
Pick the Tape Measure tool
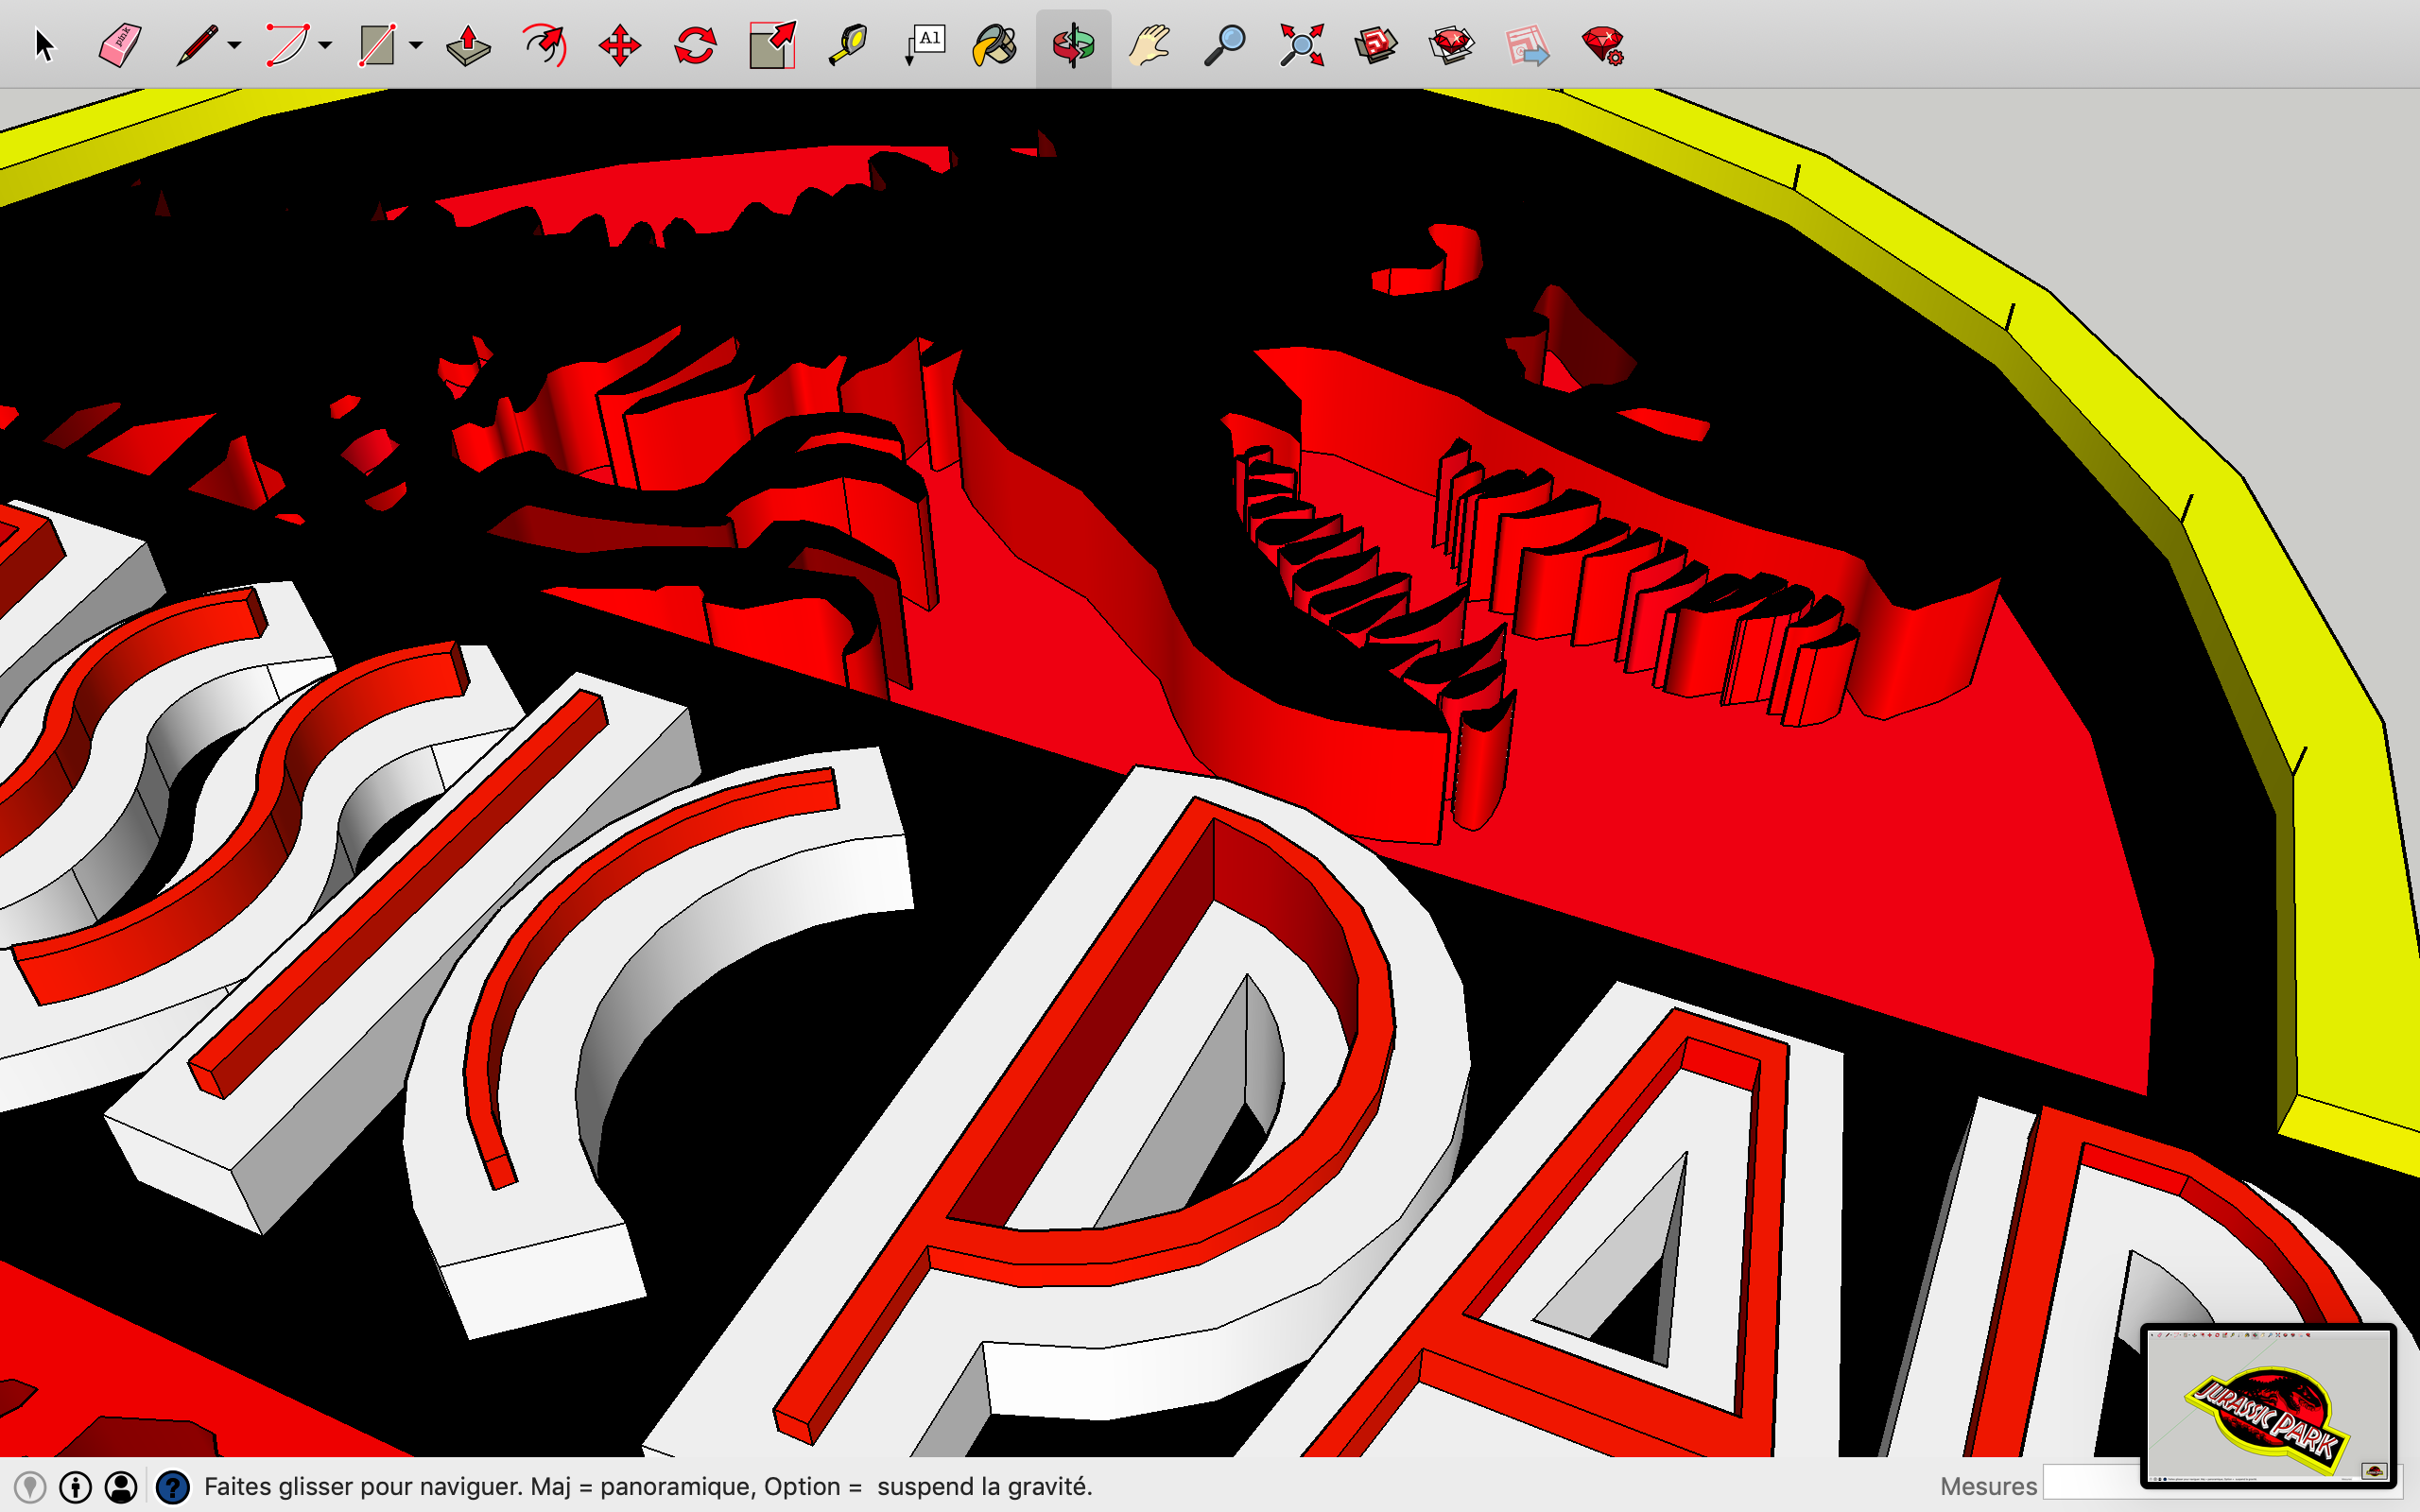tap(847, 45)
